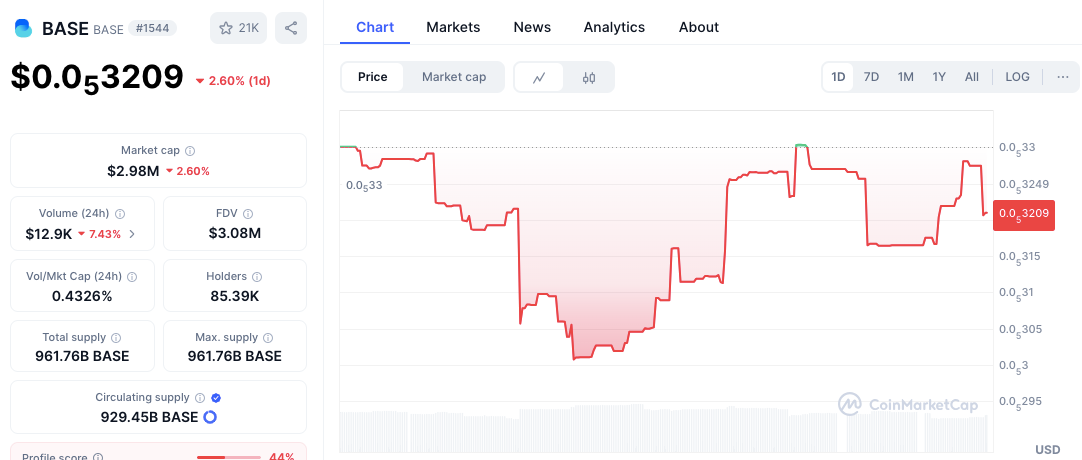The height and width of the screenshot is (460, 1082).
Task: Click the share icon beside the watchlist star
Action: (291, 28)
